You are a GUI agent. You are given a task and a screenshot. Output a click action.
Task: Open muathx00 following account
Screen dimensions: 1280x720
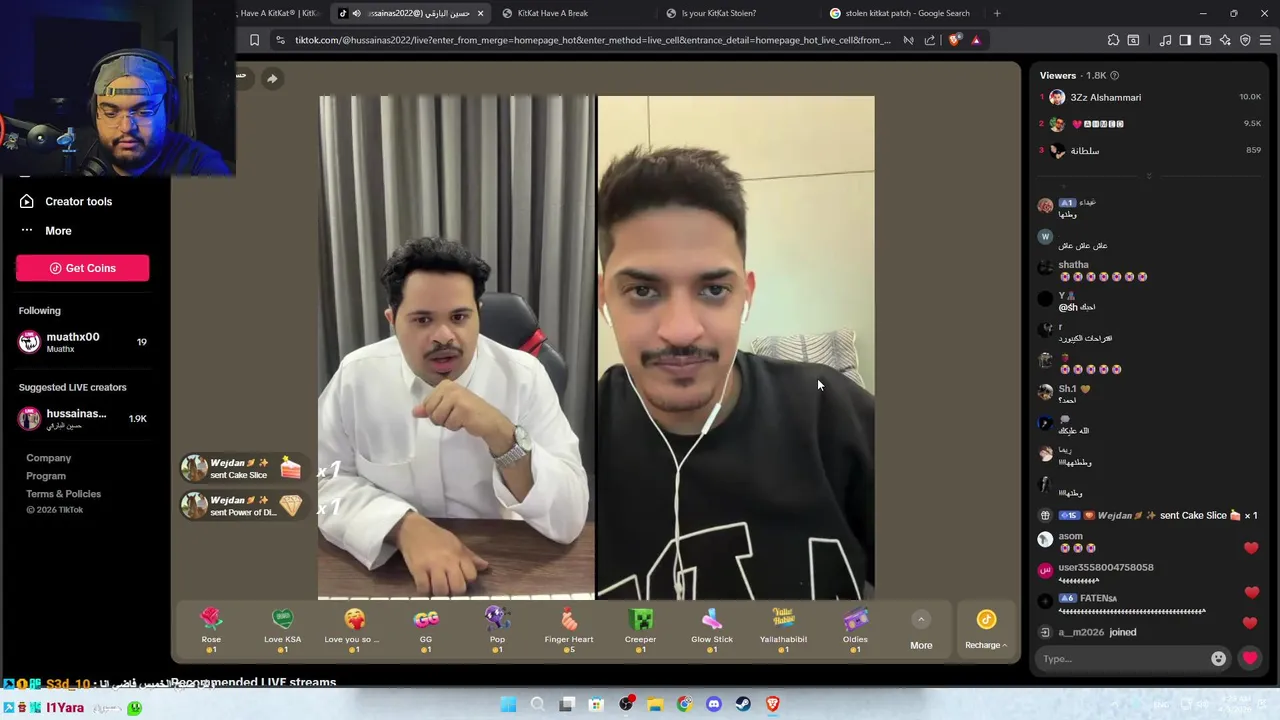(x=82, y=342)
